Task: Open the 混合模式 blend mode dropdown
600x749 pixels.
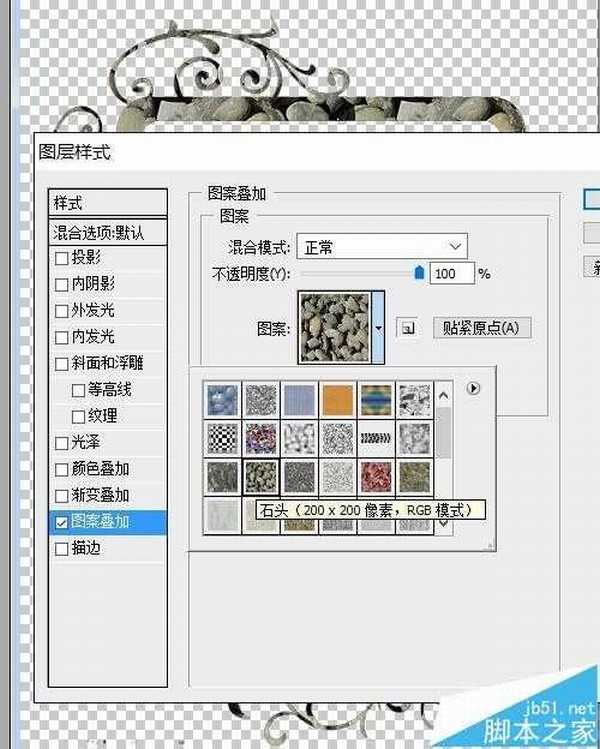Action: point(382,246)
